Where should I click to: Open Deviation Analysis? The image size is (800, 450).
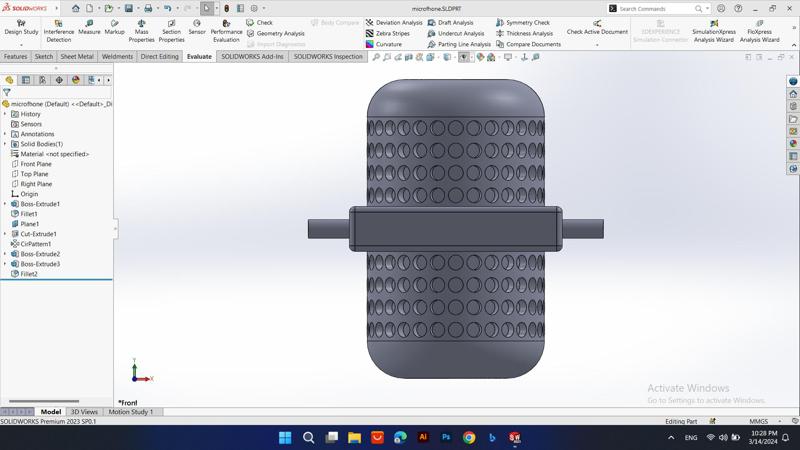point(394,22)
